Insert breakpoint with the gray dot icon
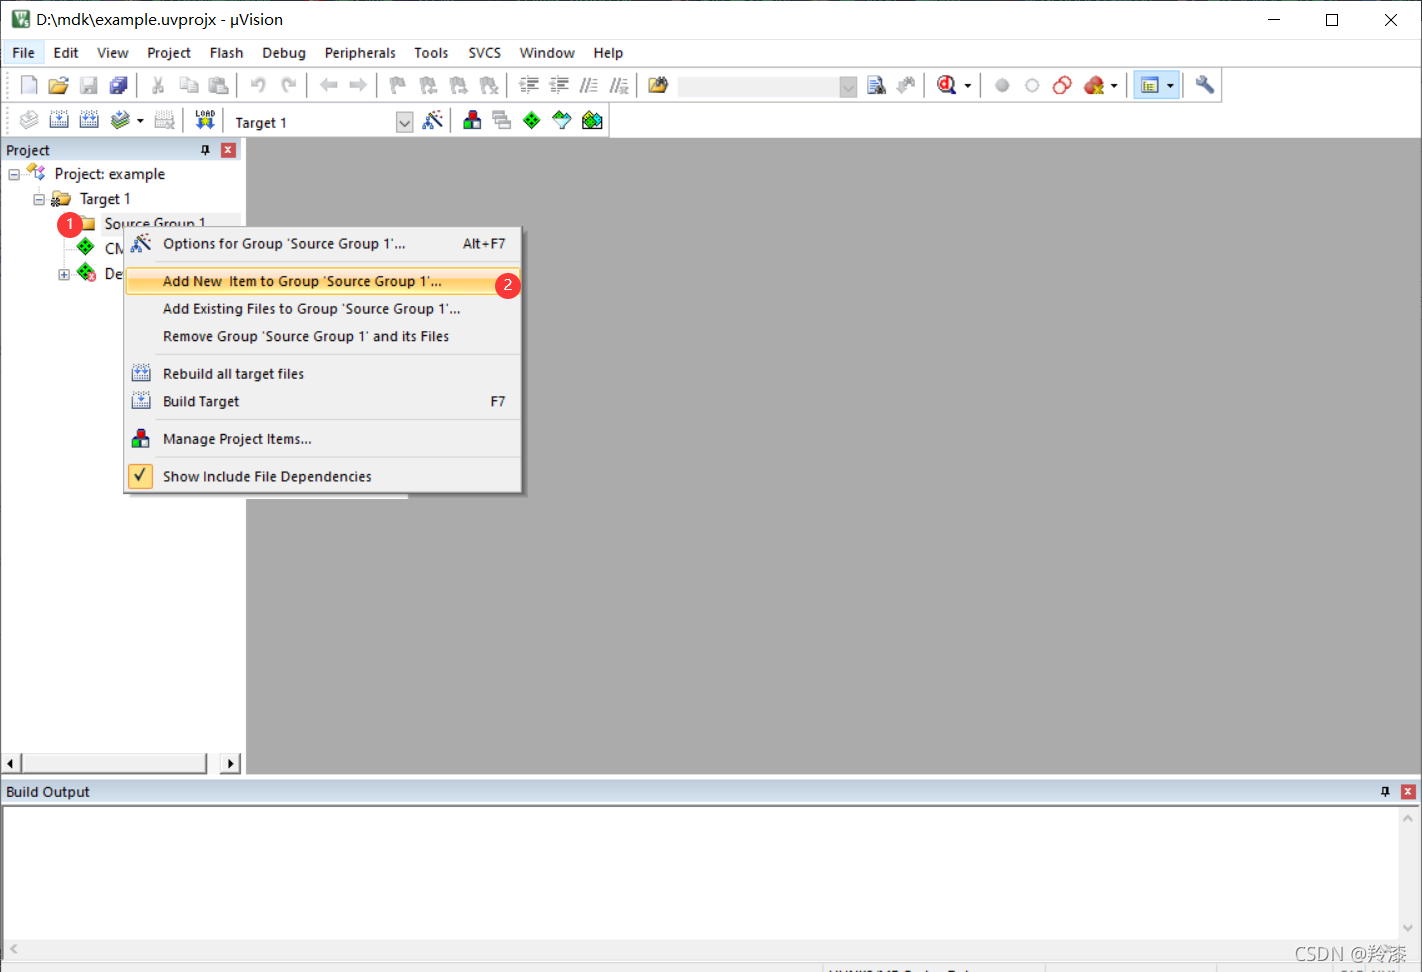1422x972 pixels. [1002, 85]
